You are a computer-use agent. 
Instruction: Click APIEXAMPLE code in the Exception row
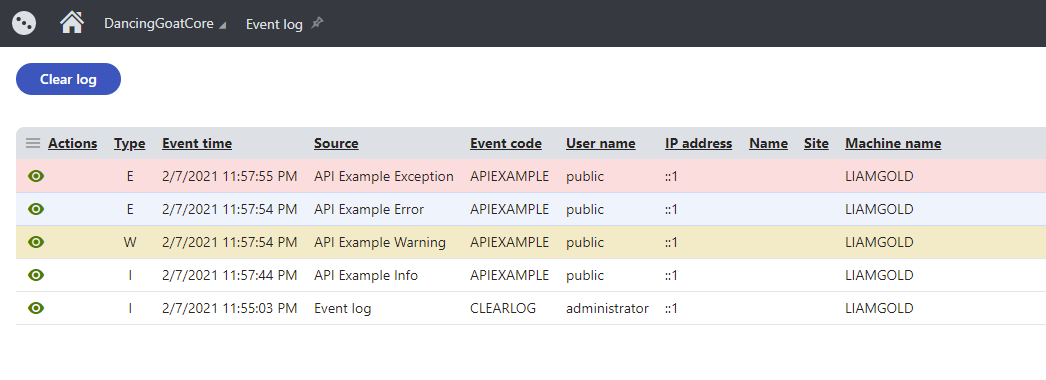click(510, 177)
